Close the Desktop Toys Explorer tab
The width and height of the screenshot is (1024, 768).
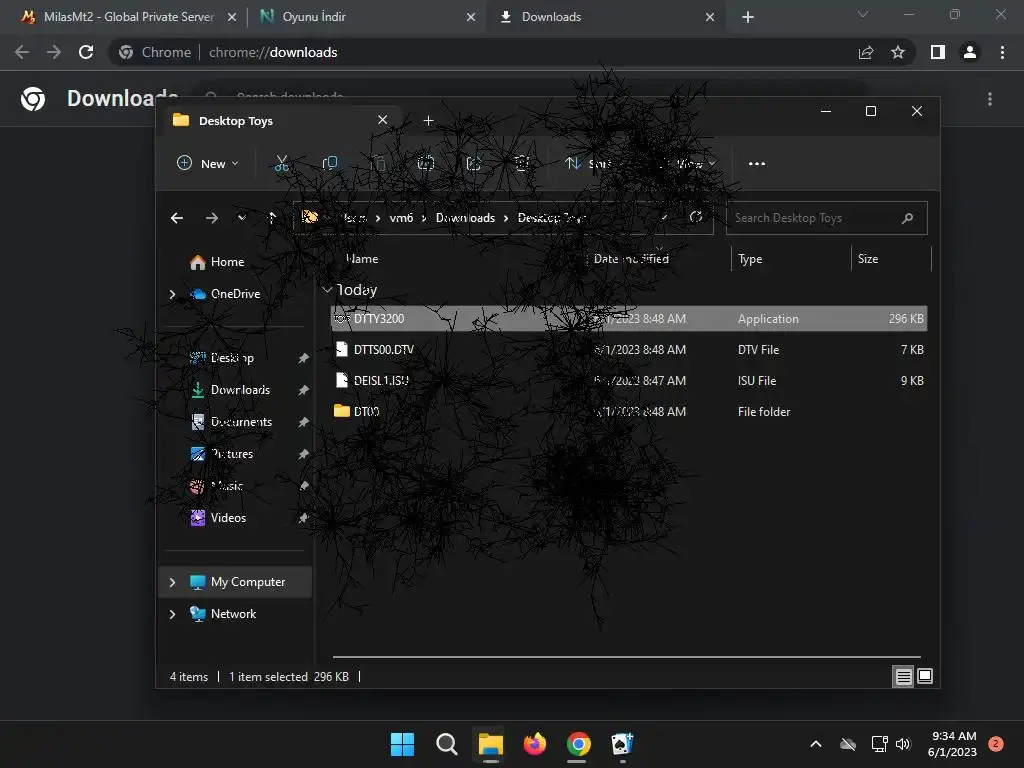(383, 120)
